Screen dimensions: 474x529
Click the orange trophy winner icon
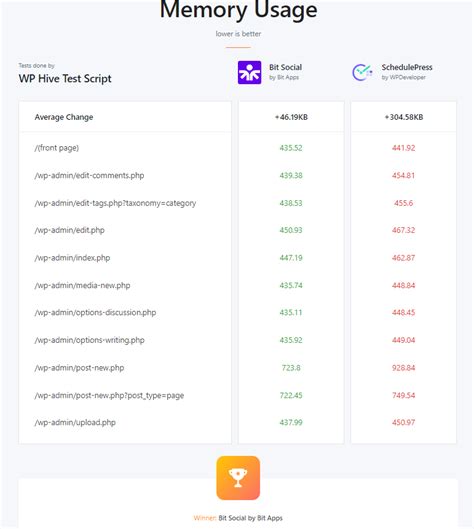click(238, 478)
